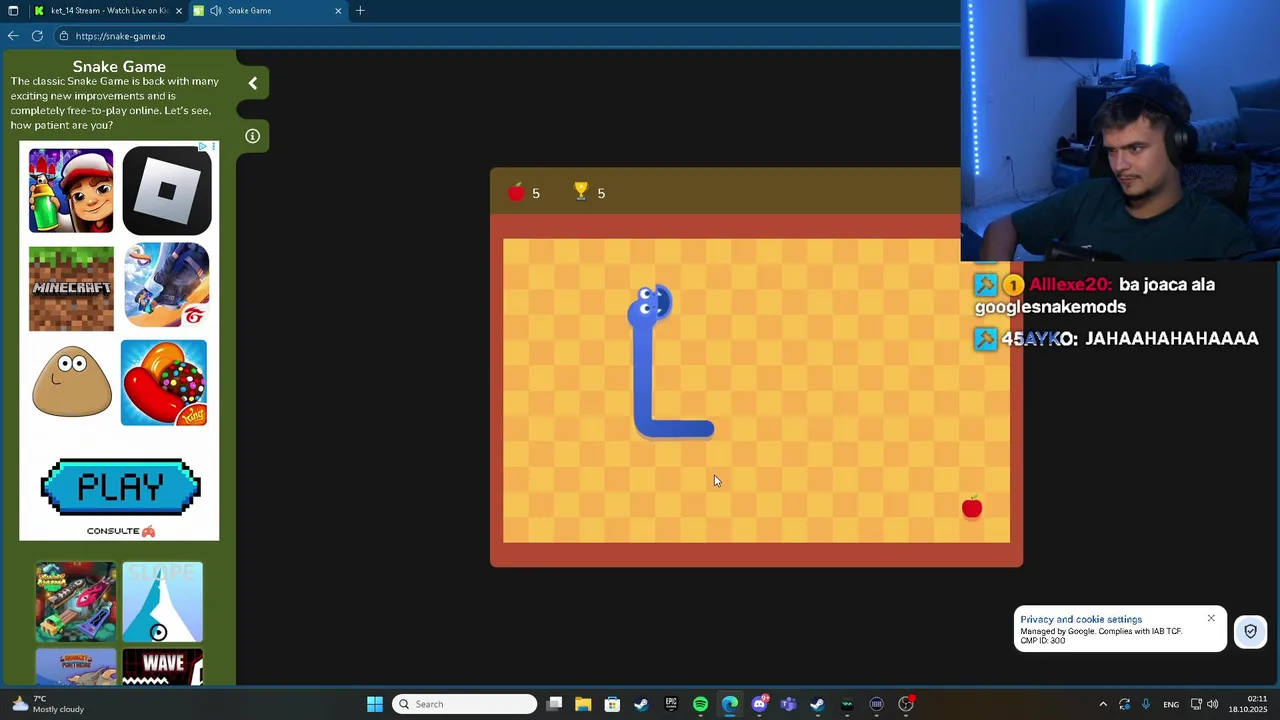Click 45AYKO's JAHAAHAHAHAAAA chat message
This screenshot has width=1280, height=720.
1117,339
